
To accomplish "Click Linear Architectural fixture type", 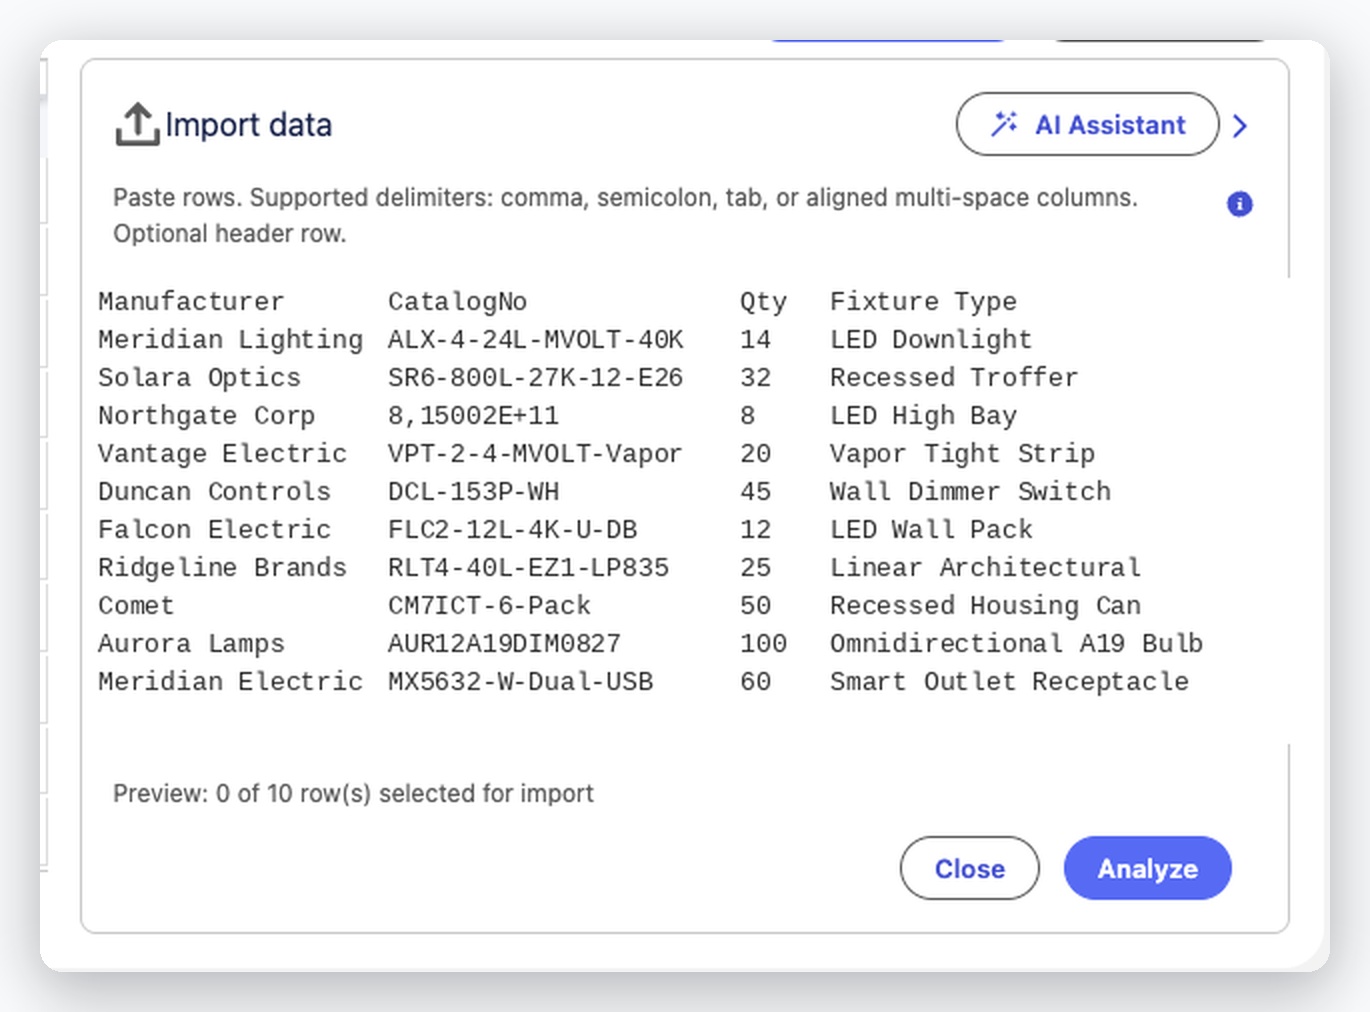I will pos(985,567).
